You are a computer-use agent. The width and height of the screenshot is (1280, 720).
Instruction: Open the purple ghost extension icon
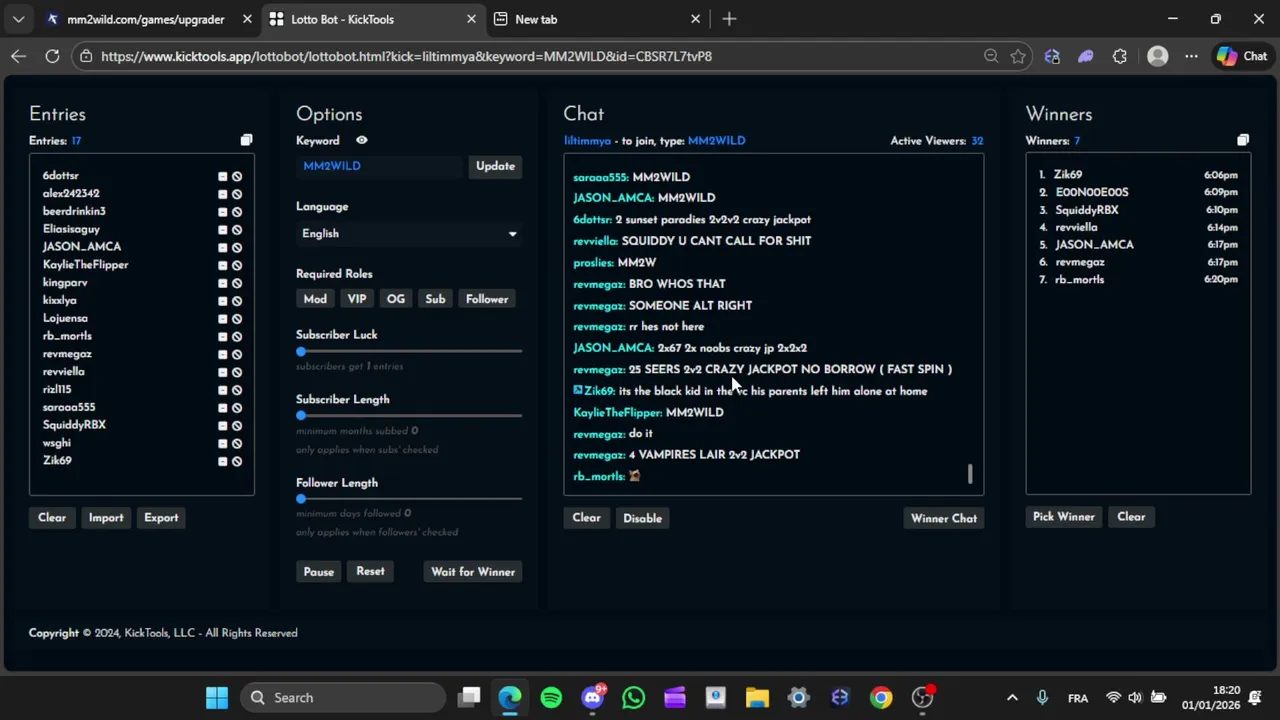[1086, 57]
